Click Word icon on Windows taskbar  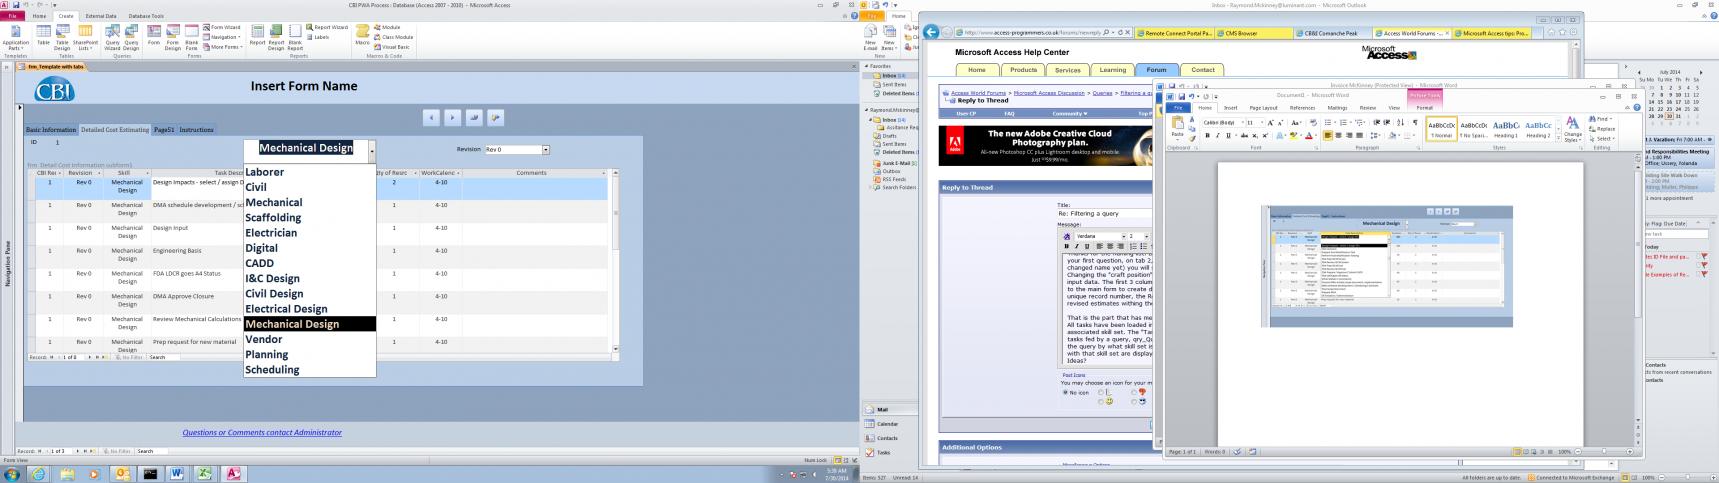click(x=178, y=474)
